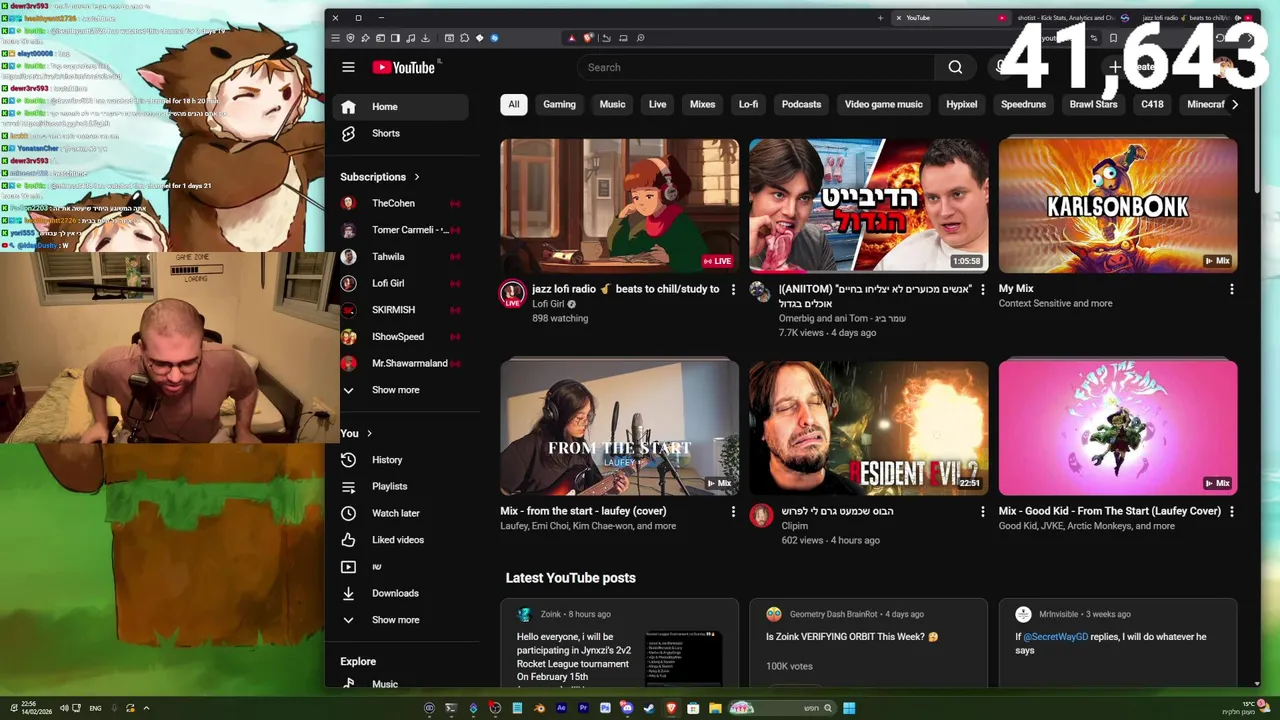
Task: Open IShowSpeed subscription channel
Action: (x=400, y=337)
